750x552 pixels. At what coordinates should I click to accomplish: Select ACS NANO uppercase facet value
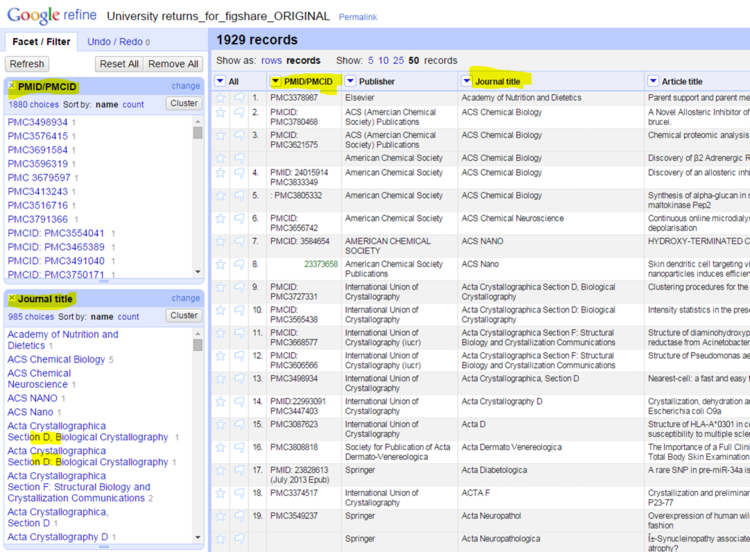(32, 398)
